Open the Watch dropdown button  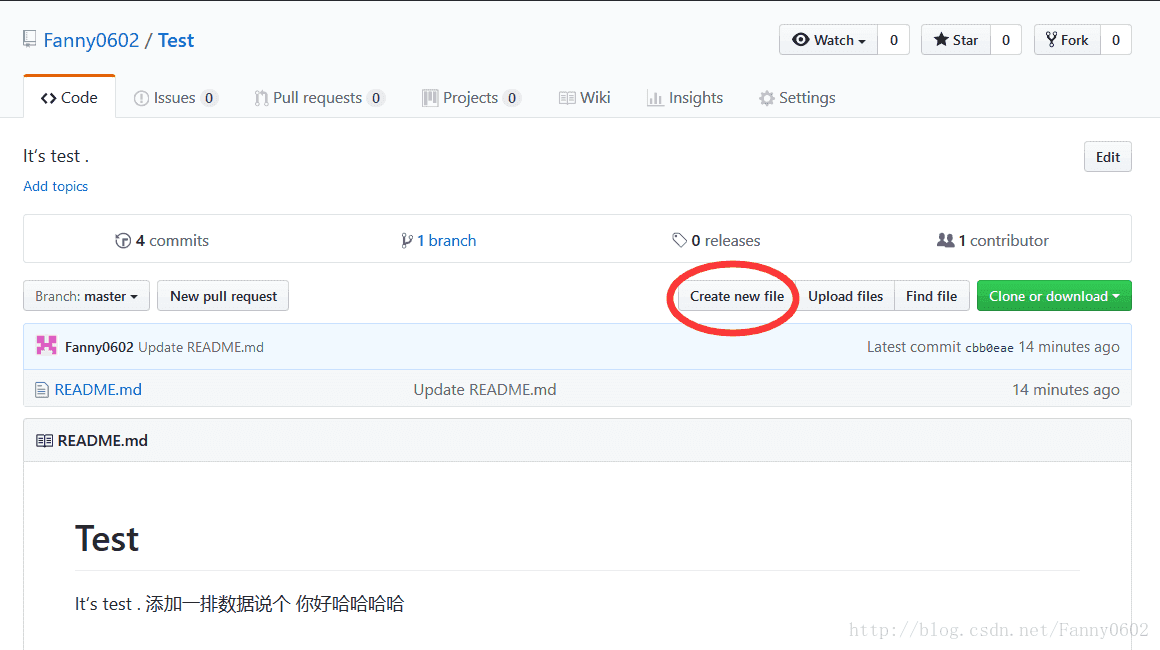[829, 40]
